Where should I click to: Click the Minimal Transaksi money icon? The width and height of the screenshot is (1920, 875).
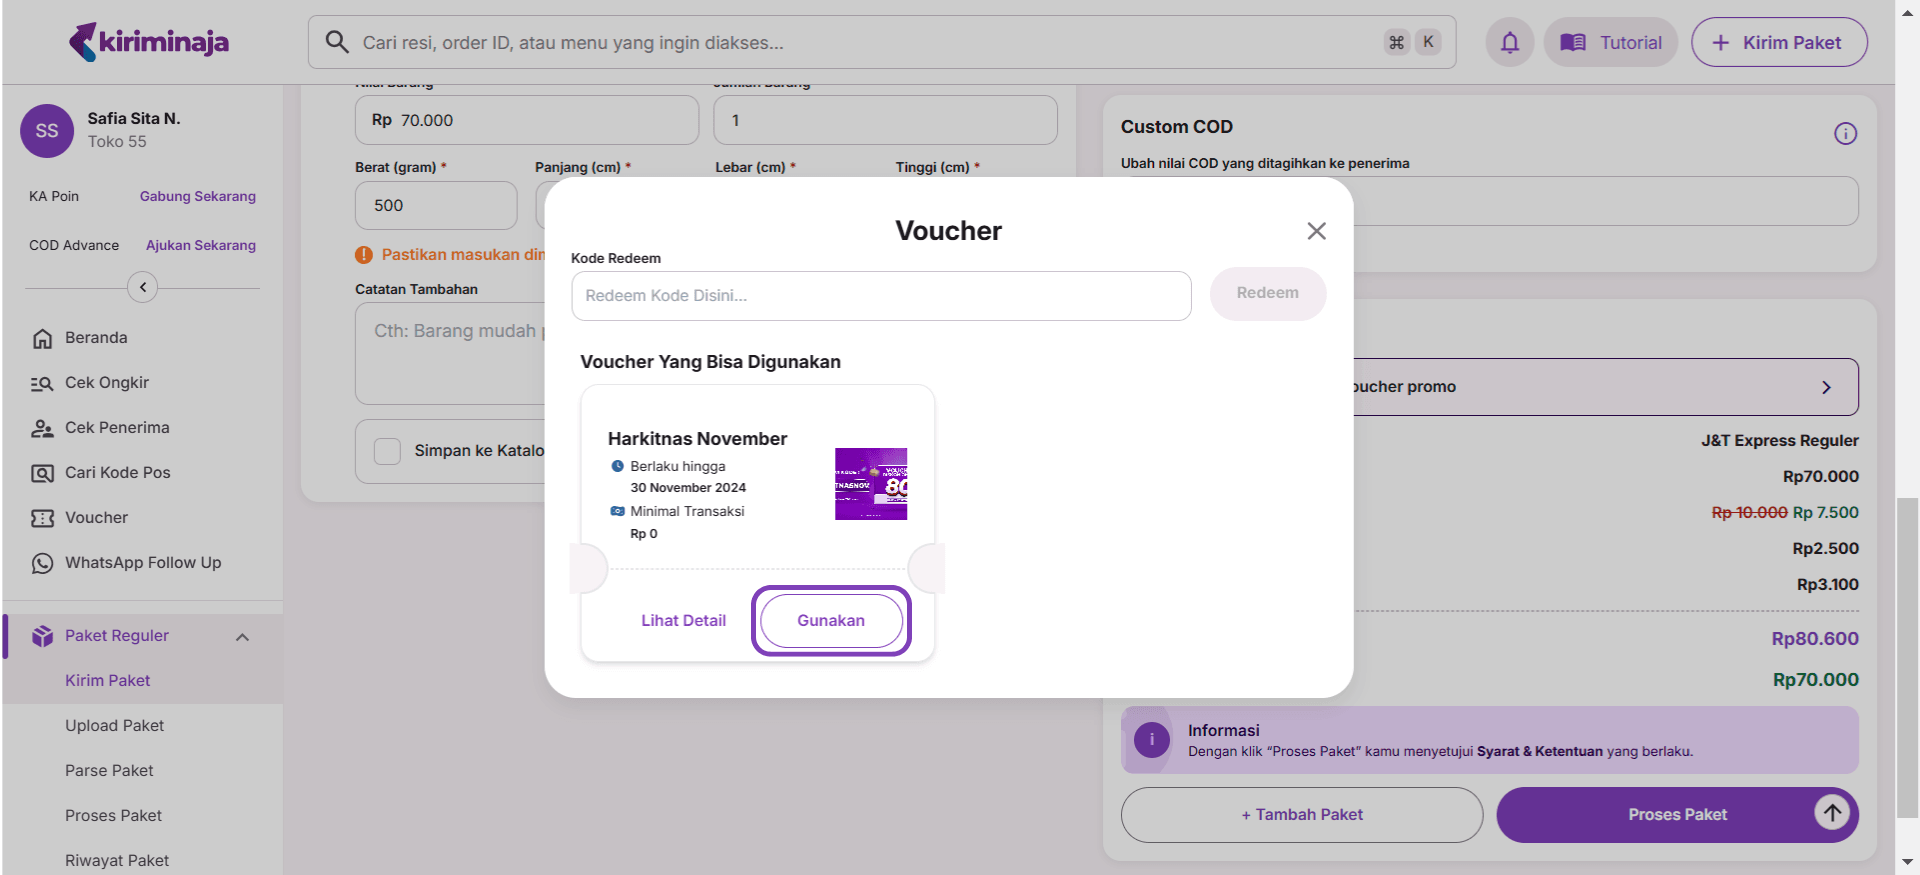[x=617, y=511]
